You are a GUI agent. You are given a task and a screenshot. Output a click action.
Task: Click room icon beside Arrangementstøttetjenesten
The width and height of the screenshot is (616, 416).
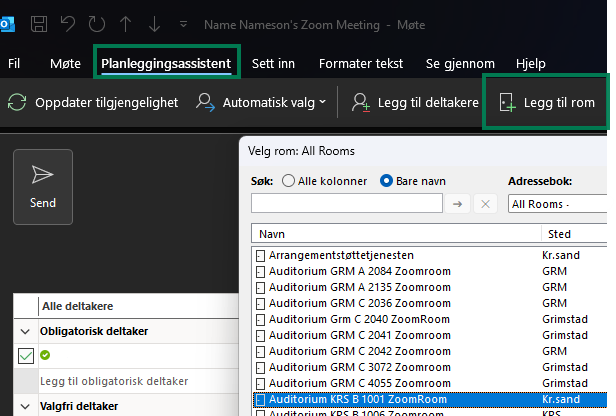tap(260, 256)
